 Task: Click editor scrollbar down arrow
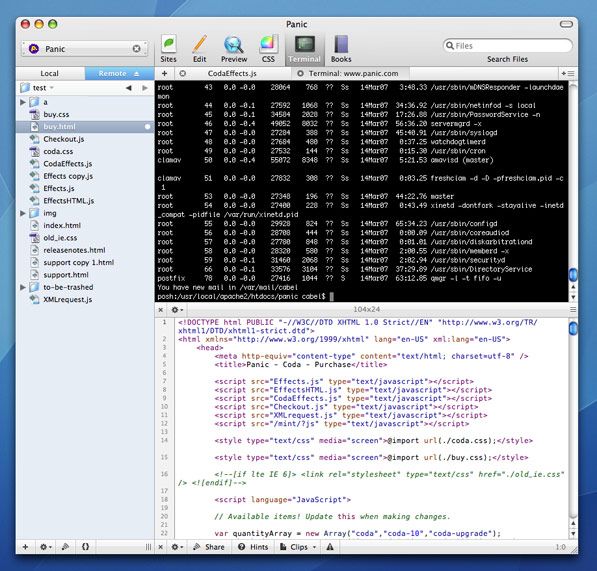point(573,533)
